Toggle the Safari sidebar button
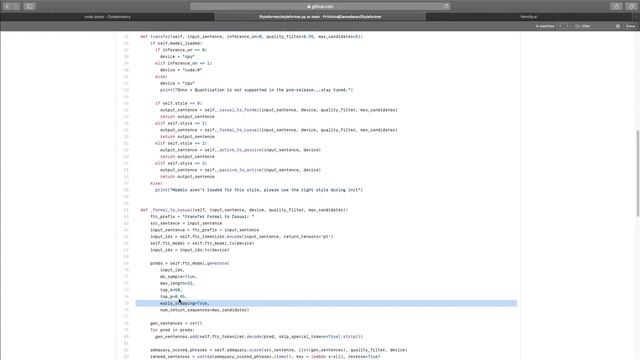The image size is (640, 360). coord(29,6)
